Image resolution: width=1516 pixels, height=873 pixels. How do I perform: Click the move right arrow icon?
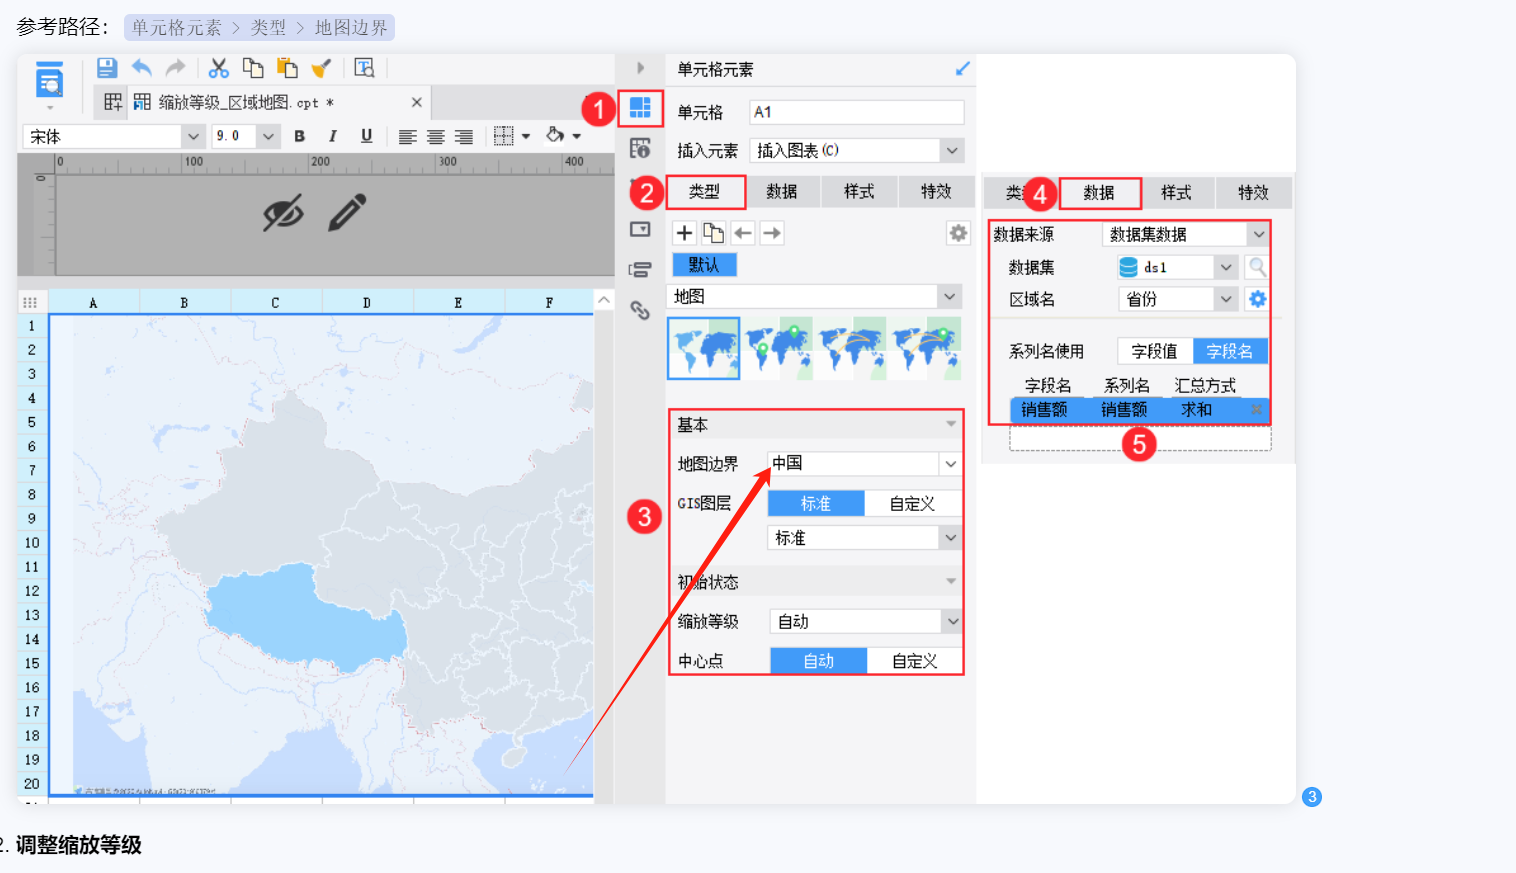tap(771, 233)
